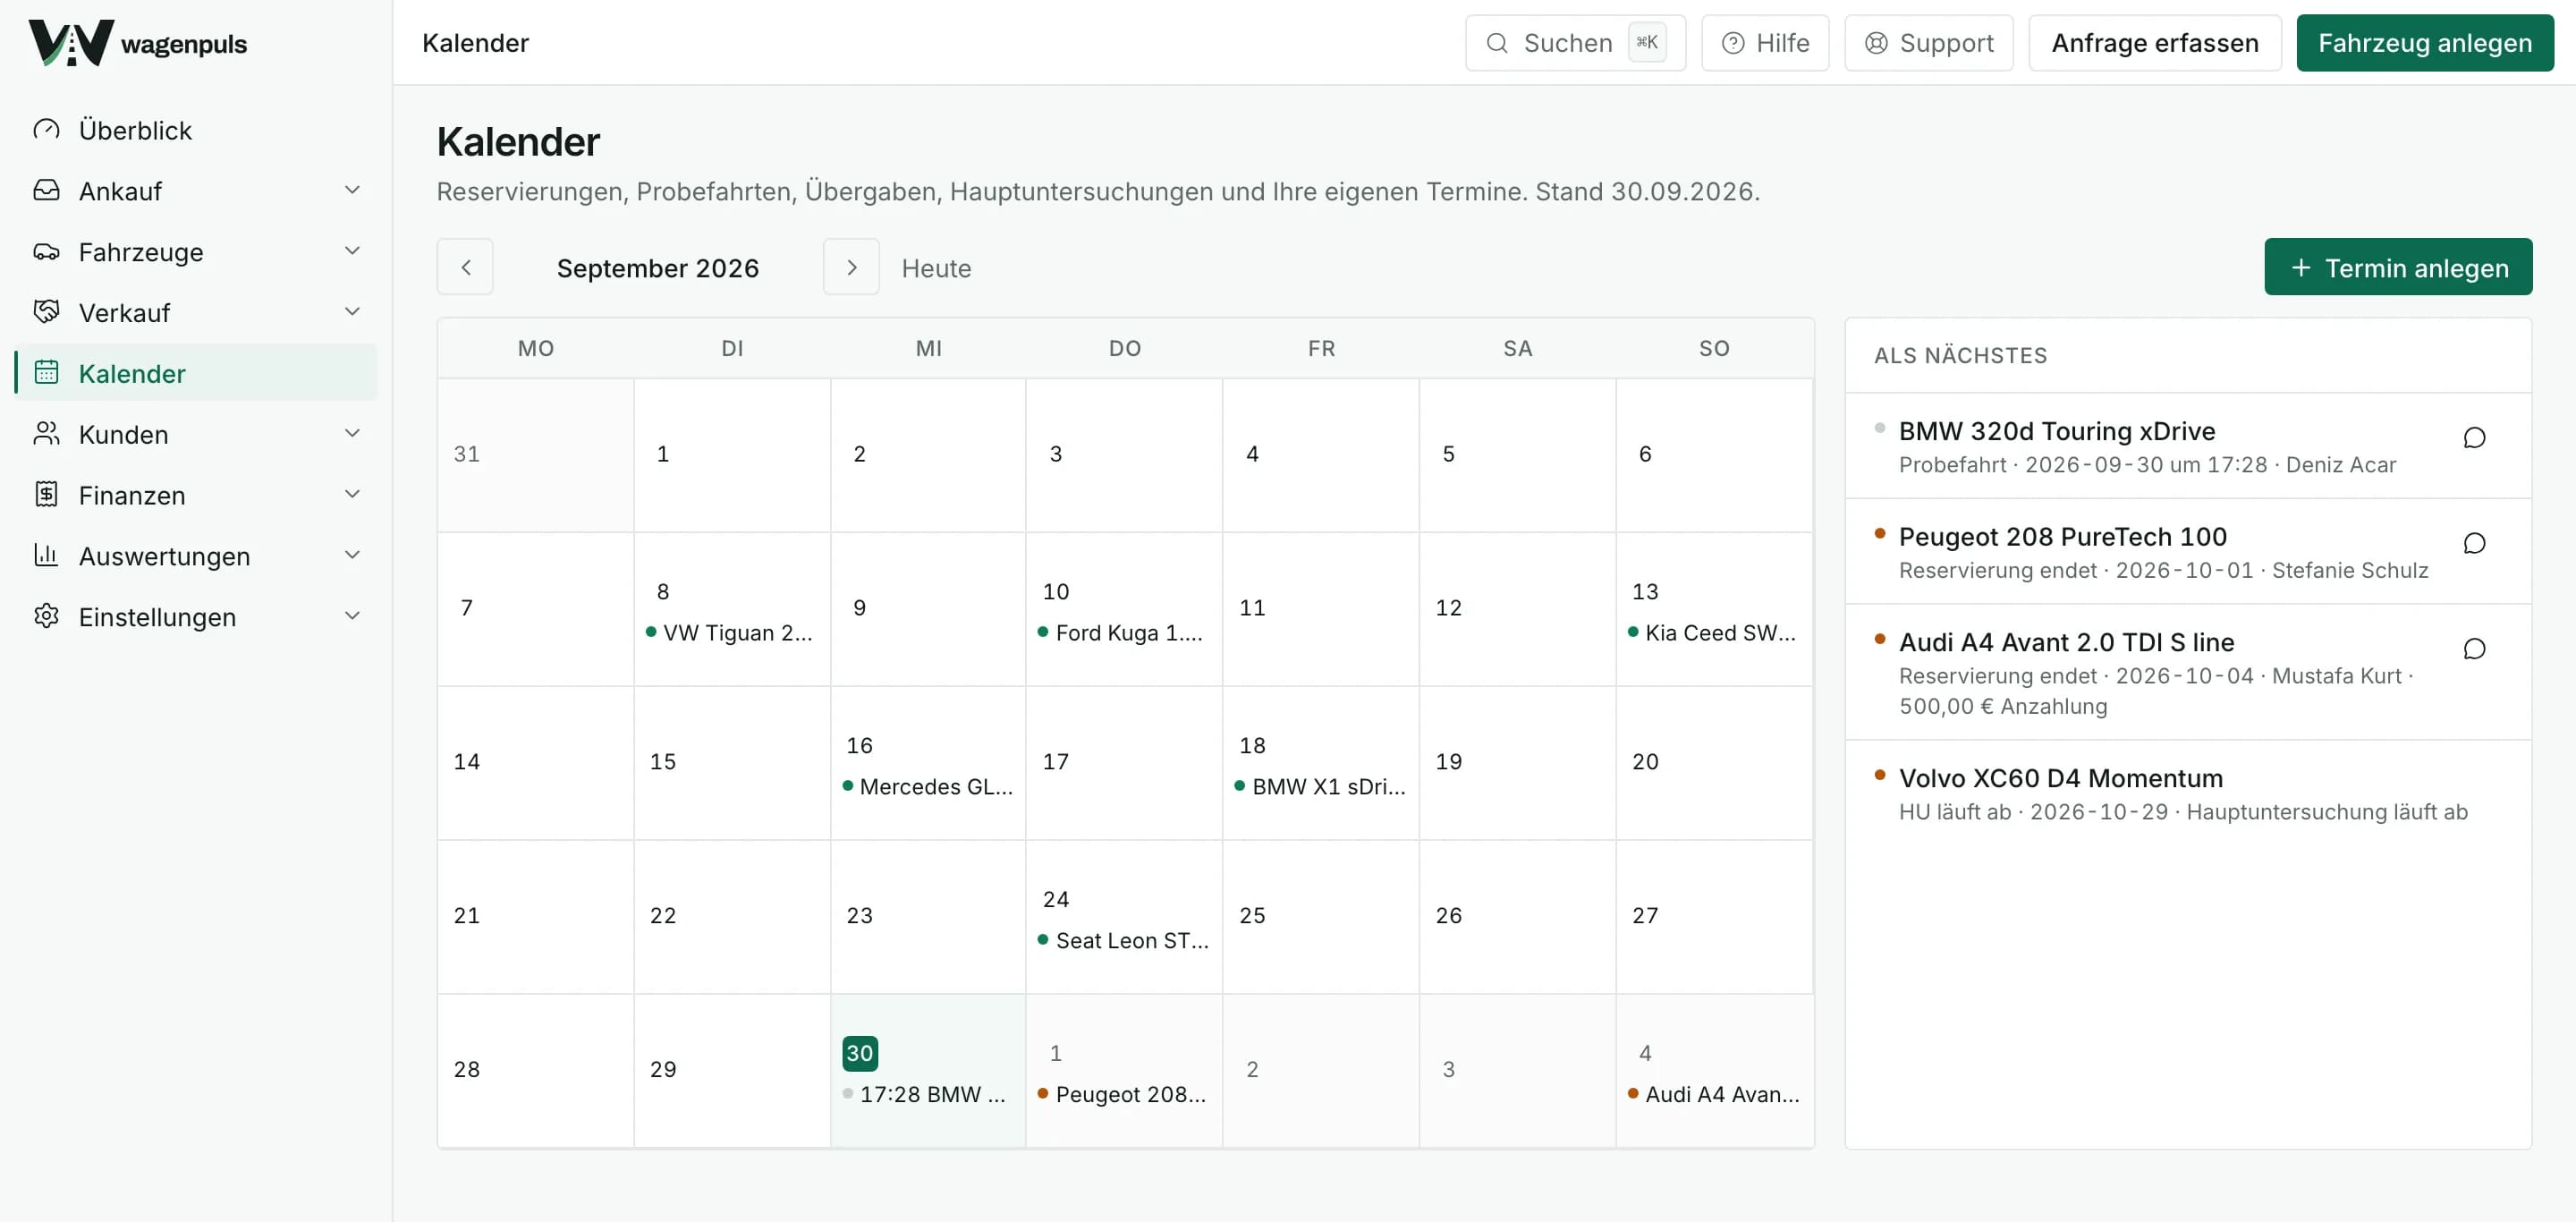The height and width of the screenshot is (1222, 2576).
Task: Click the Verkauf handshake icon
Action: tap(46, 312)
